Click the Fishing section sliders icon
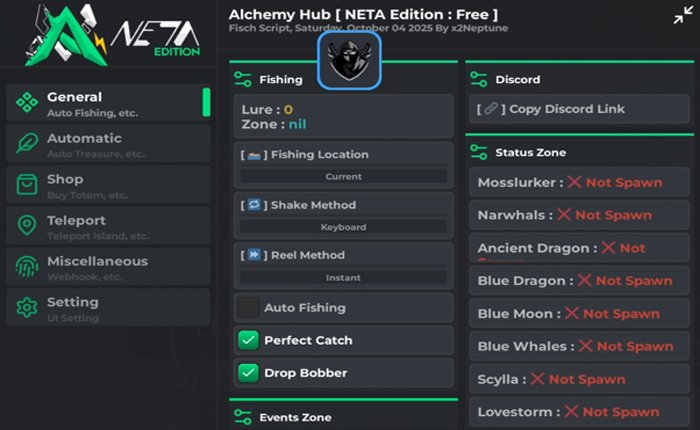The width and height of the screenshot is (700, 430). point(242,79)
